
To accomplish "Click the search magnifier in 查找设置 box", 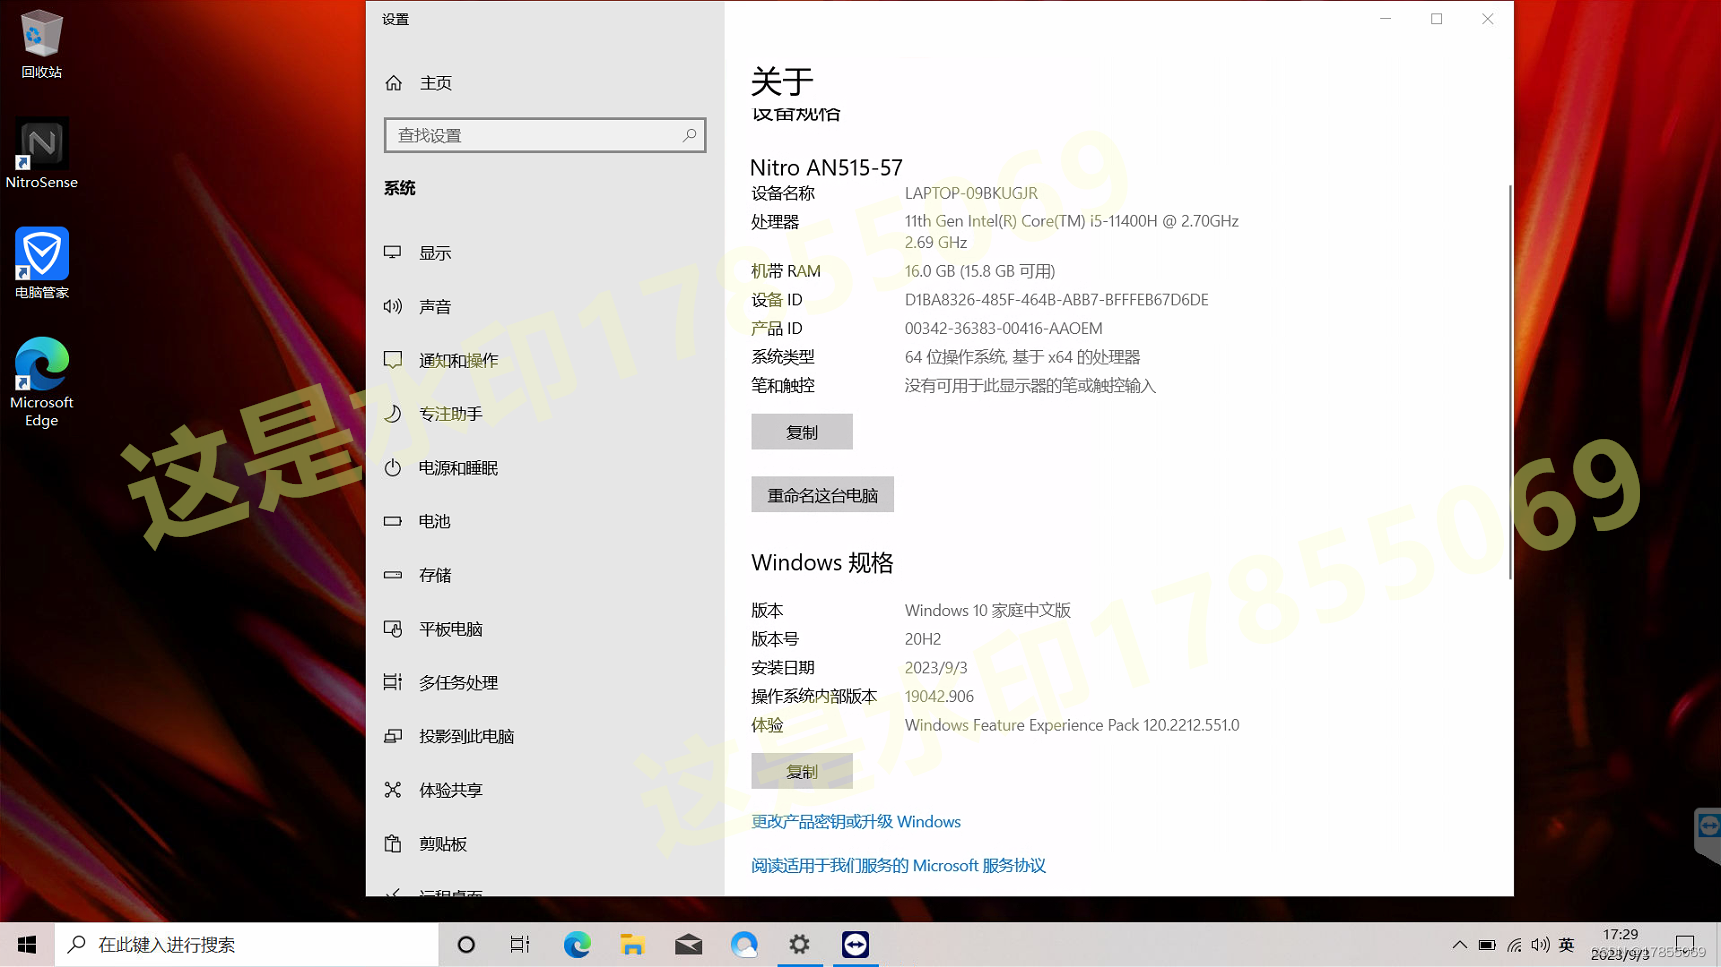I will point(689,135).
